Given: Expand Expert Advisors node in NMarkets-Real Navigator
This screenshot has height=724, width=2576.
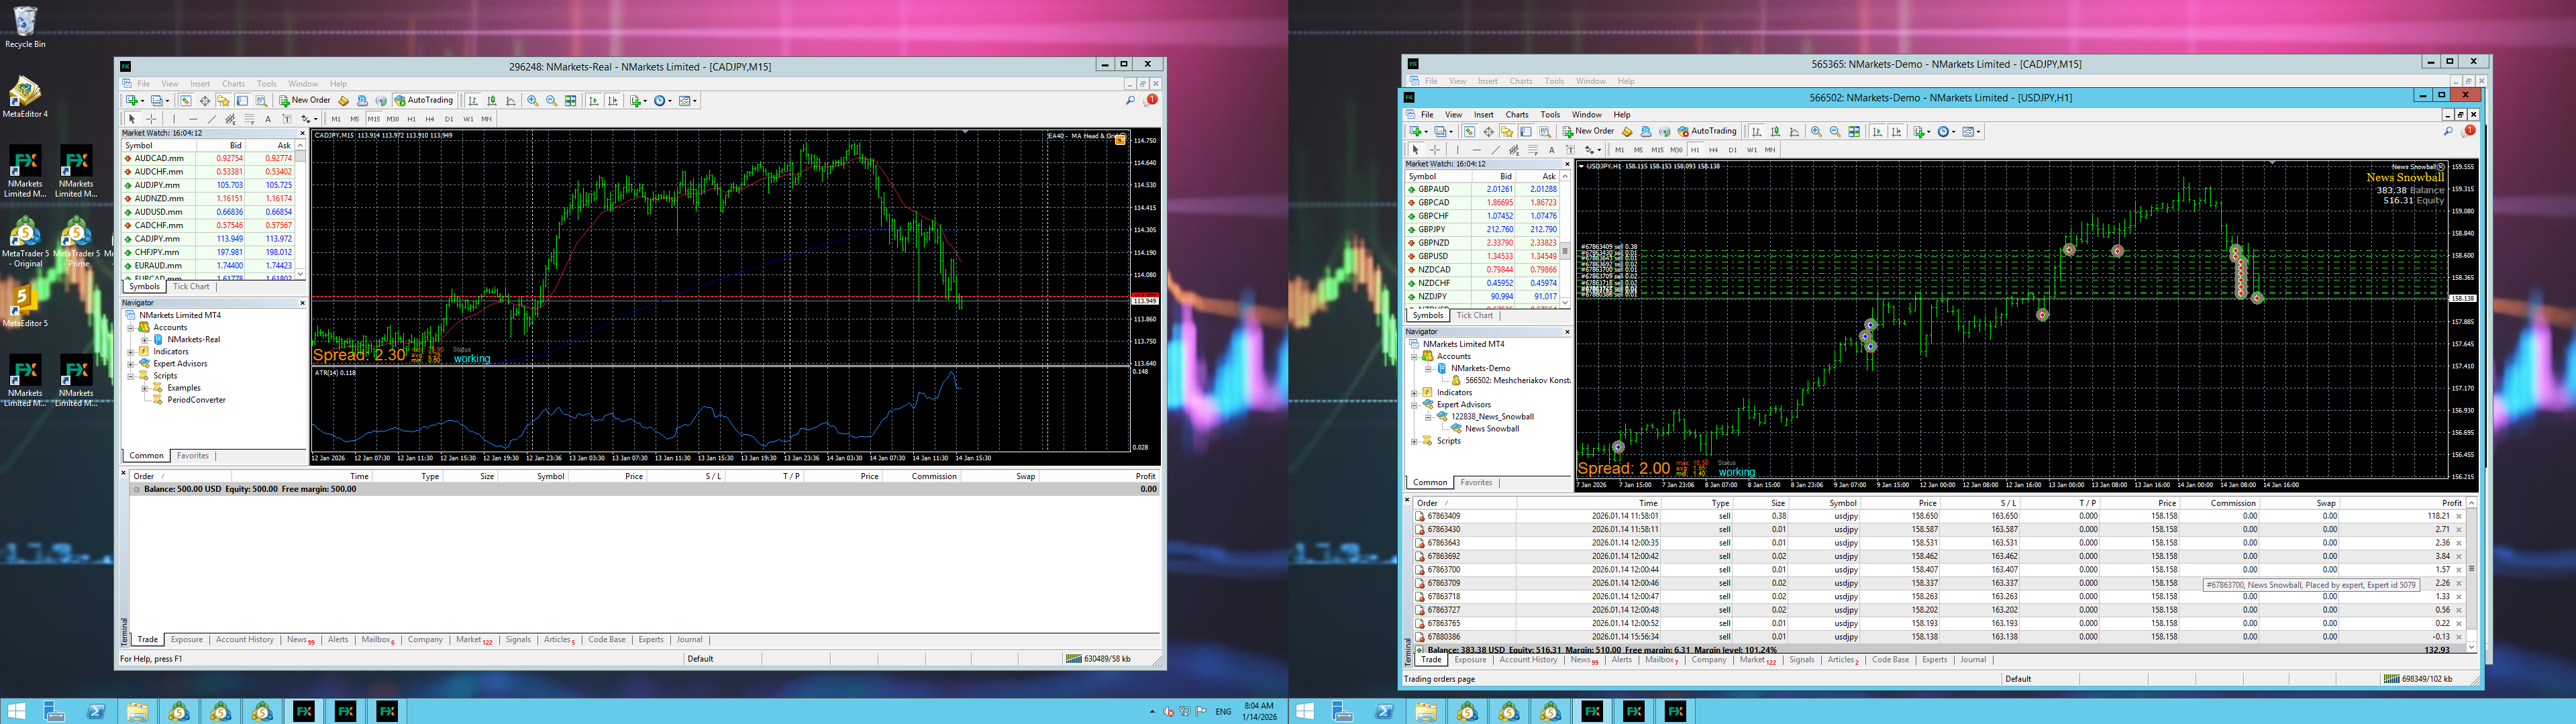Looking at the screenshot, I should click(131, 364).
